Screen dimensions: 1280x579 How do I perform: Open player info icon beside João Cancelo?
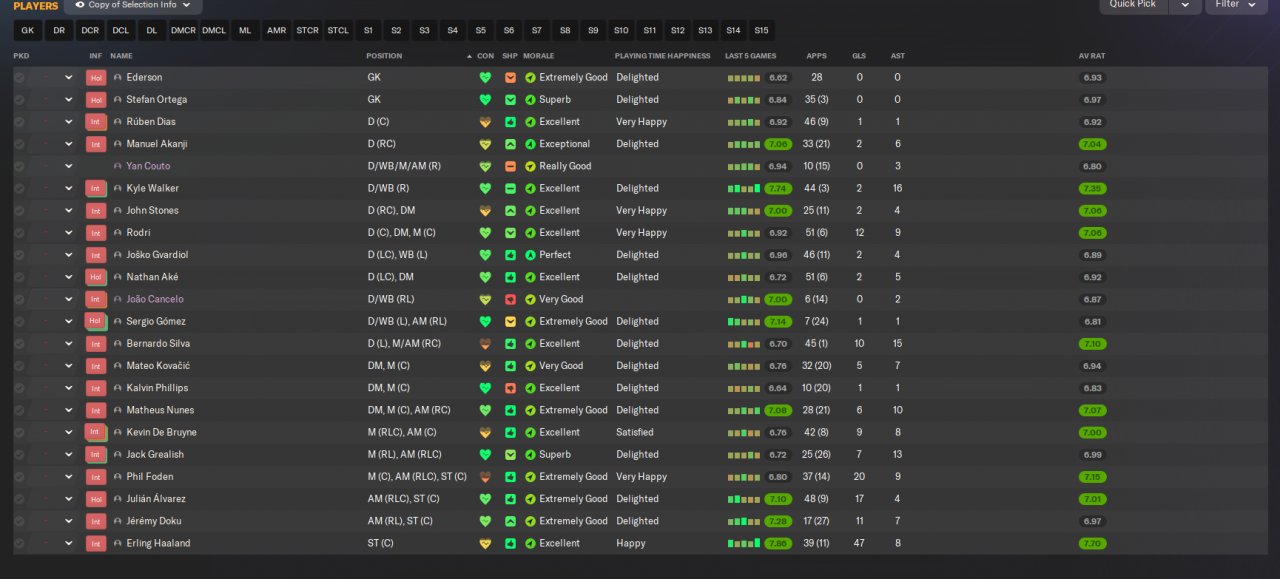coord(118,299)
